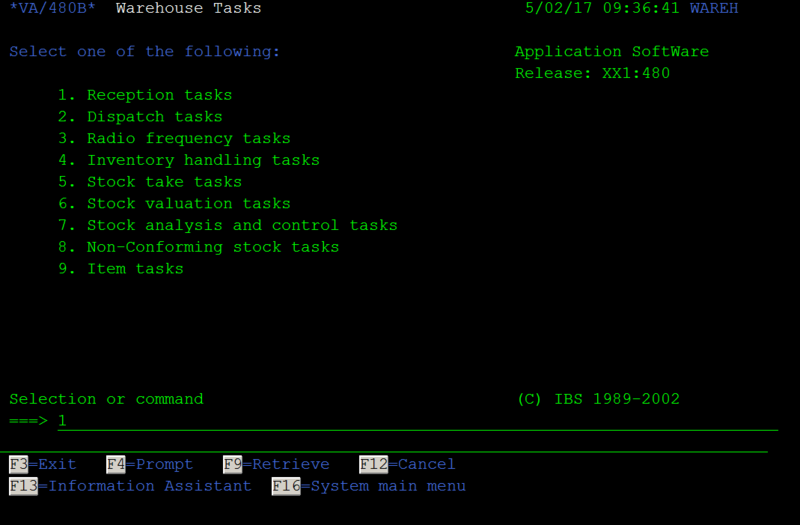Click the F9 Retrieve key
This screenshot has width=800, height=525.
point(276,464)
